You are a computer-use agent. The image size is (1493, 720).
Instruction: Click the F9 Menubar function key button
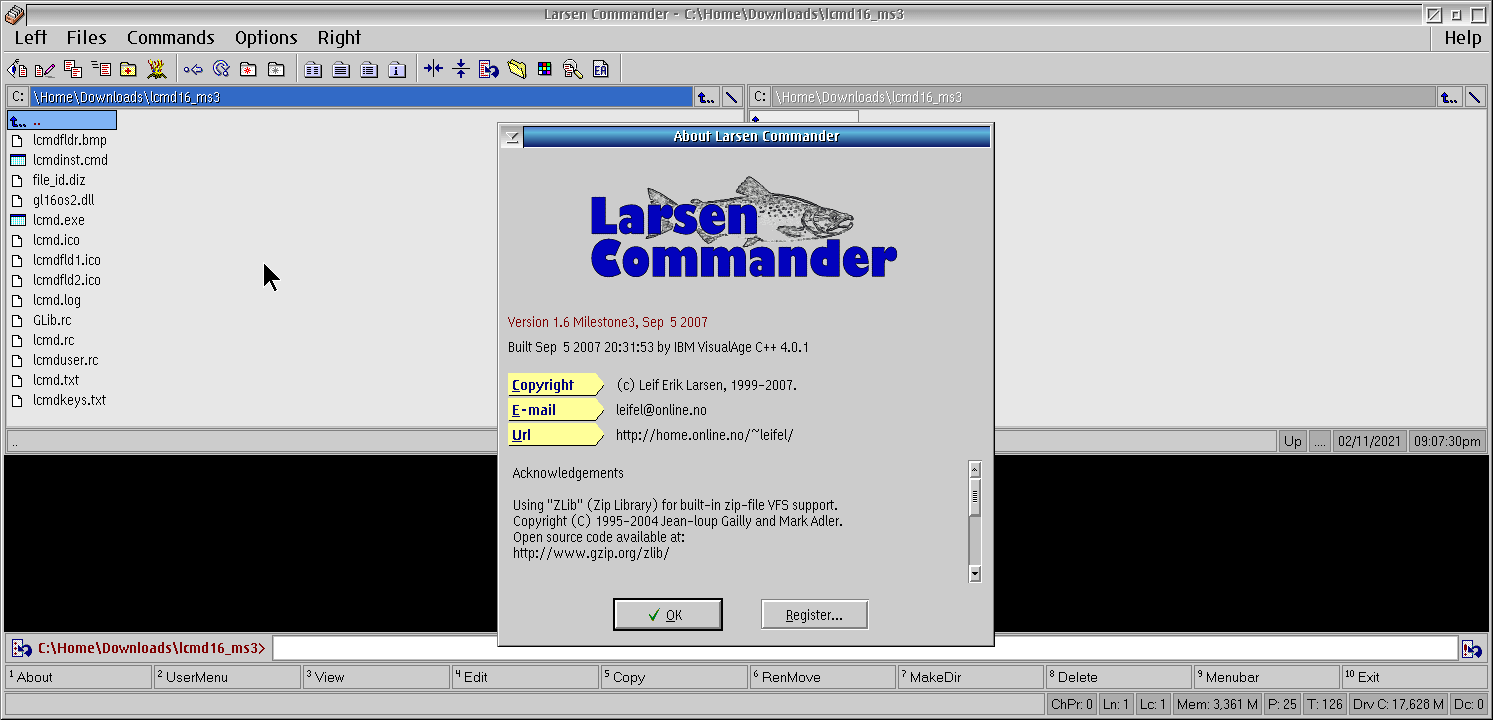tap(1267, 677)
